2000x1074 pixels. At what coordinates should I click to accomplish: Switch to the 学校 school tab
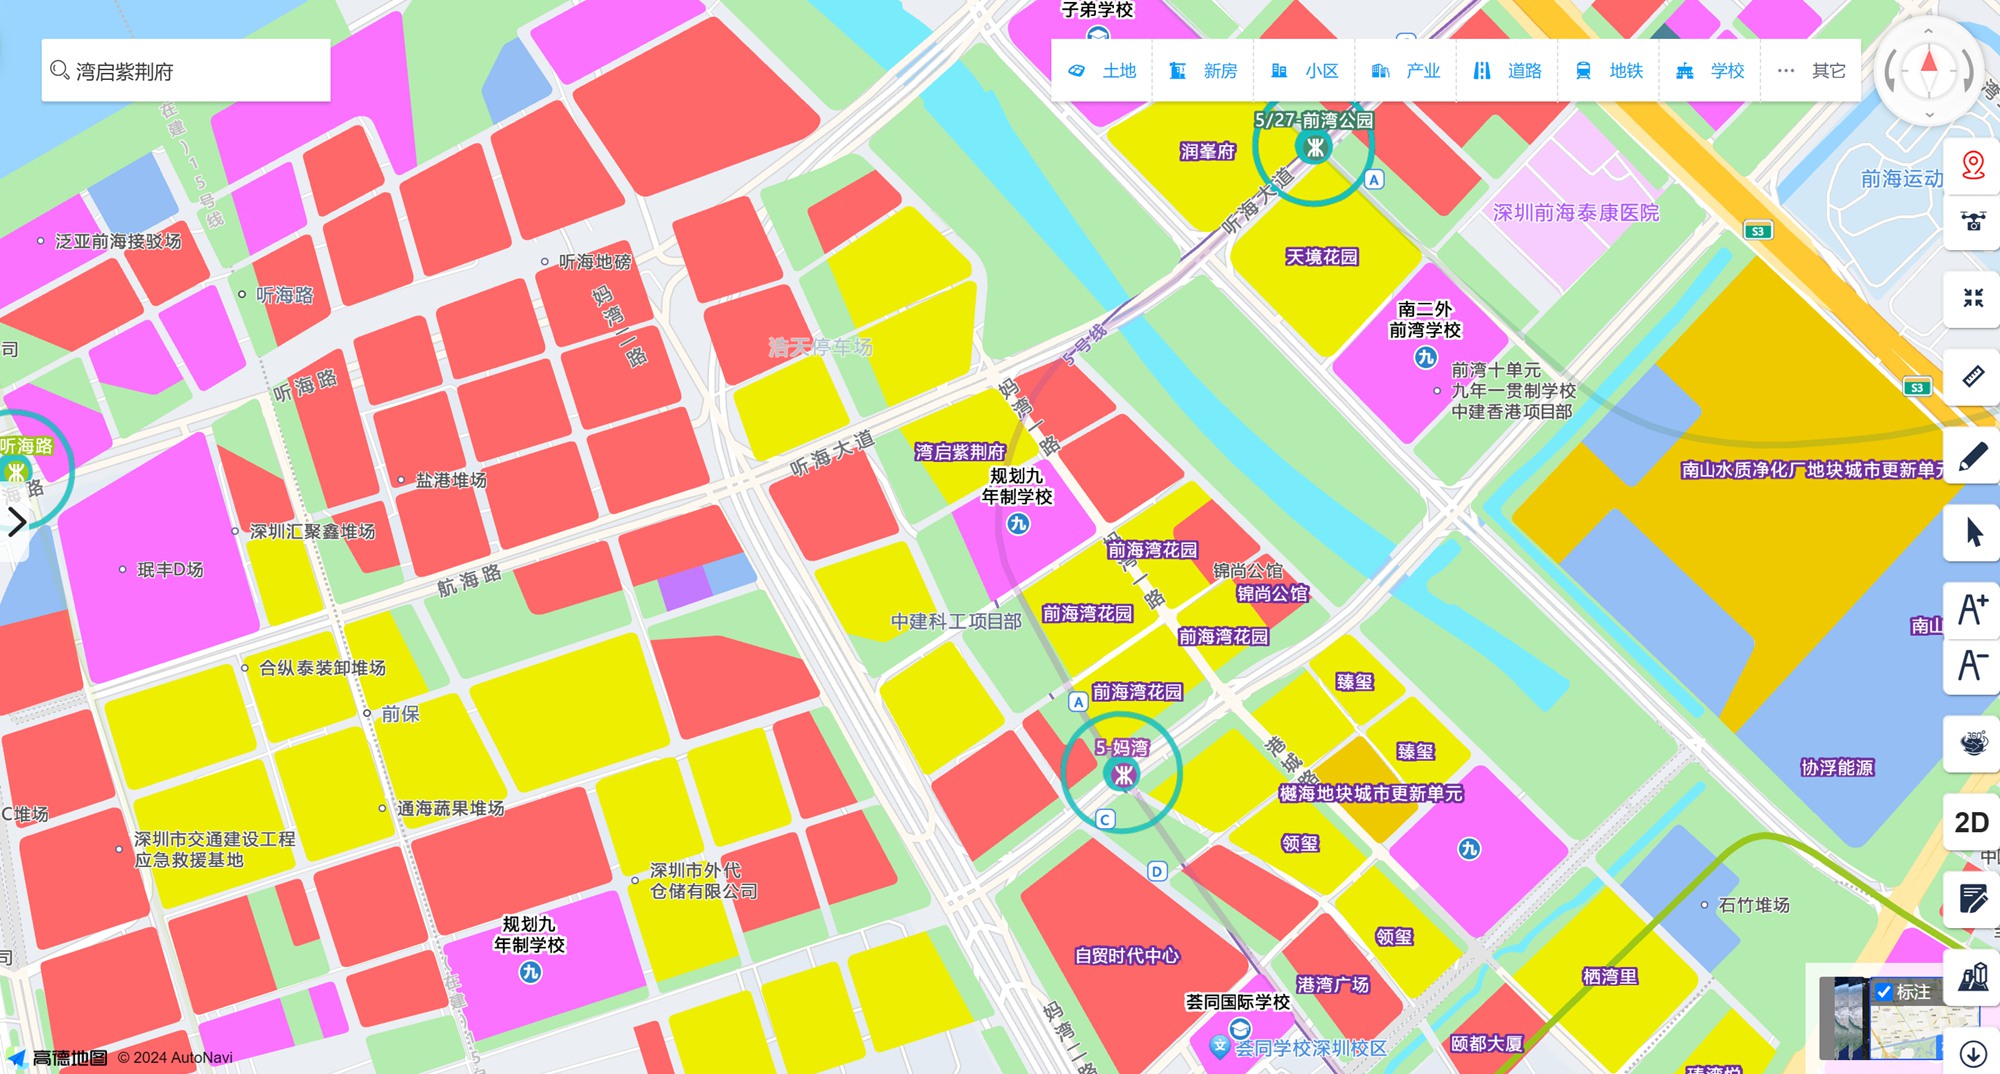pos(1711,71)
